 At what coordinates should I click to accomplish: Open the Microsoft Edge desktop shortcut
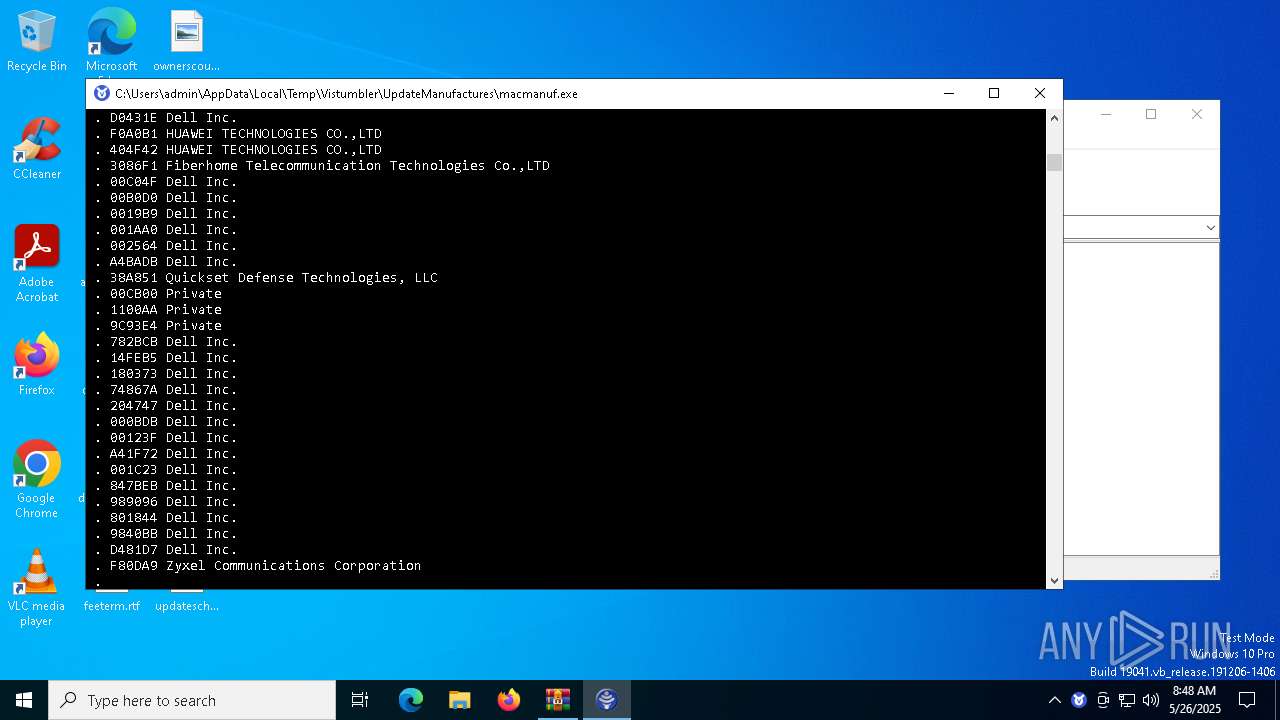tap(111, 40)
